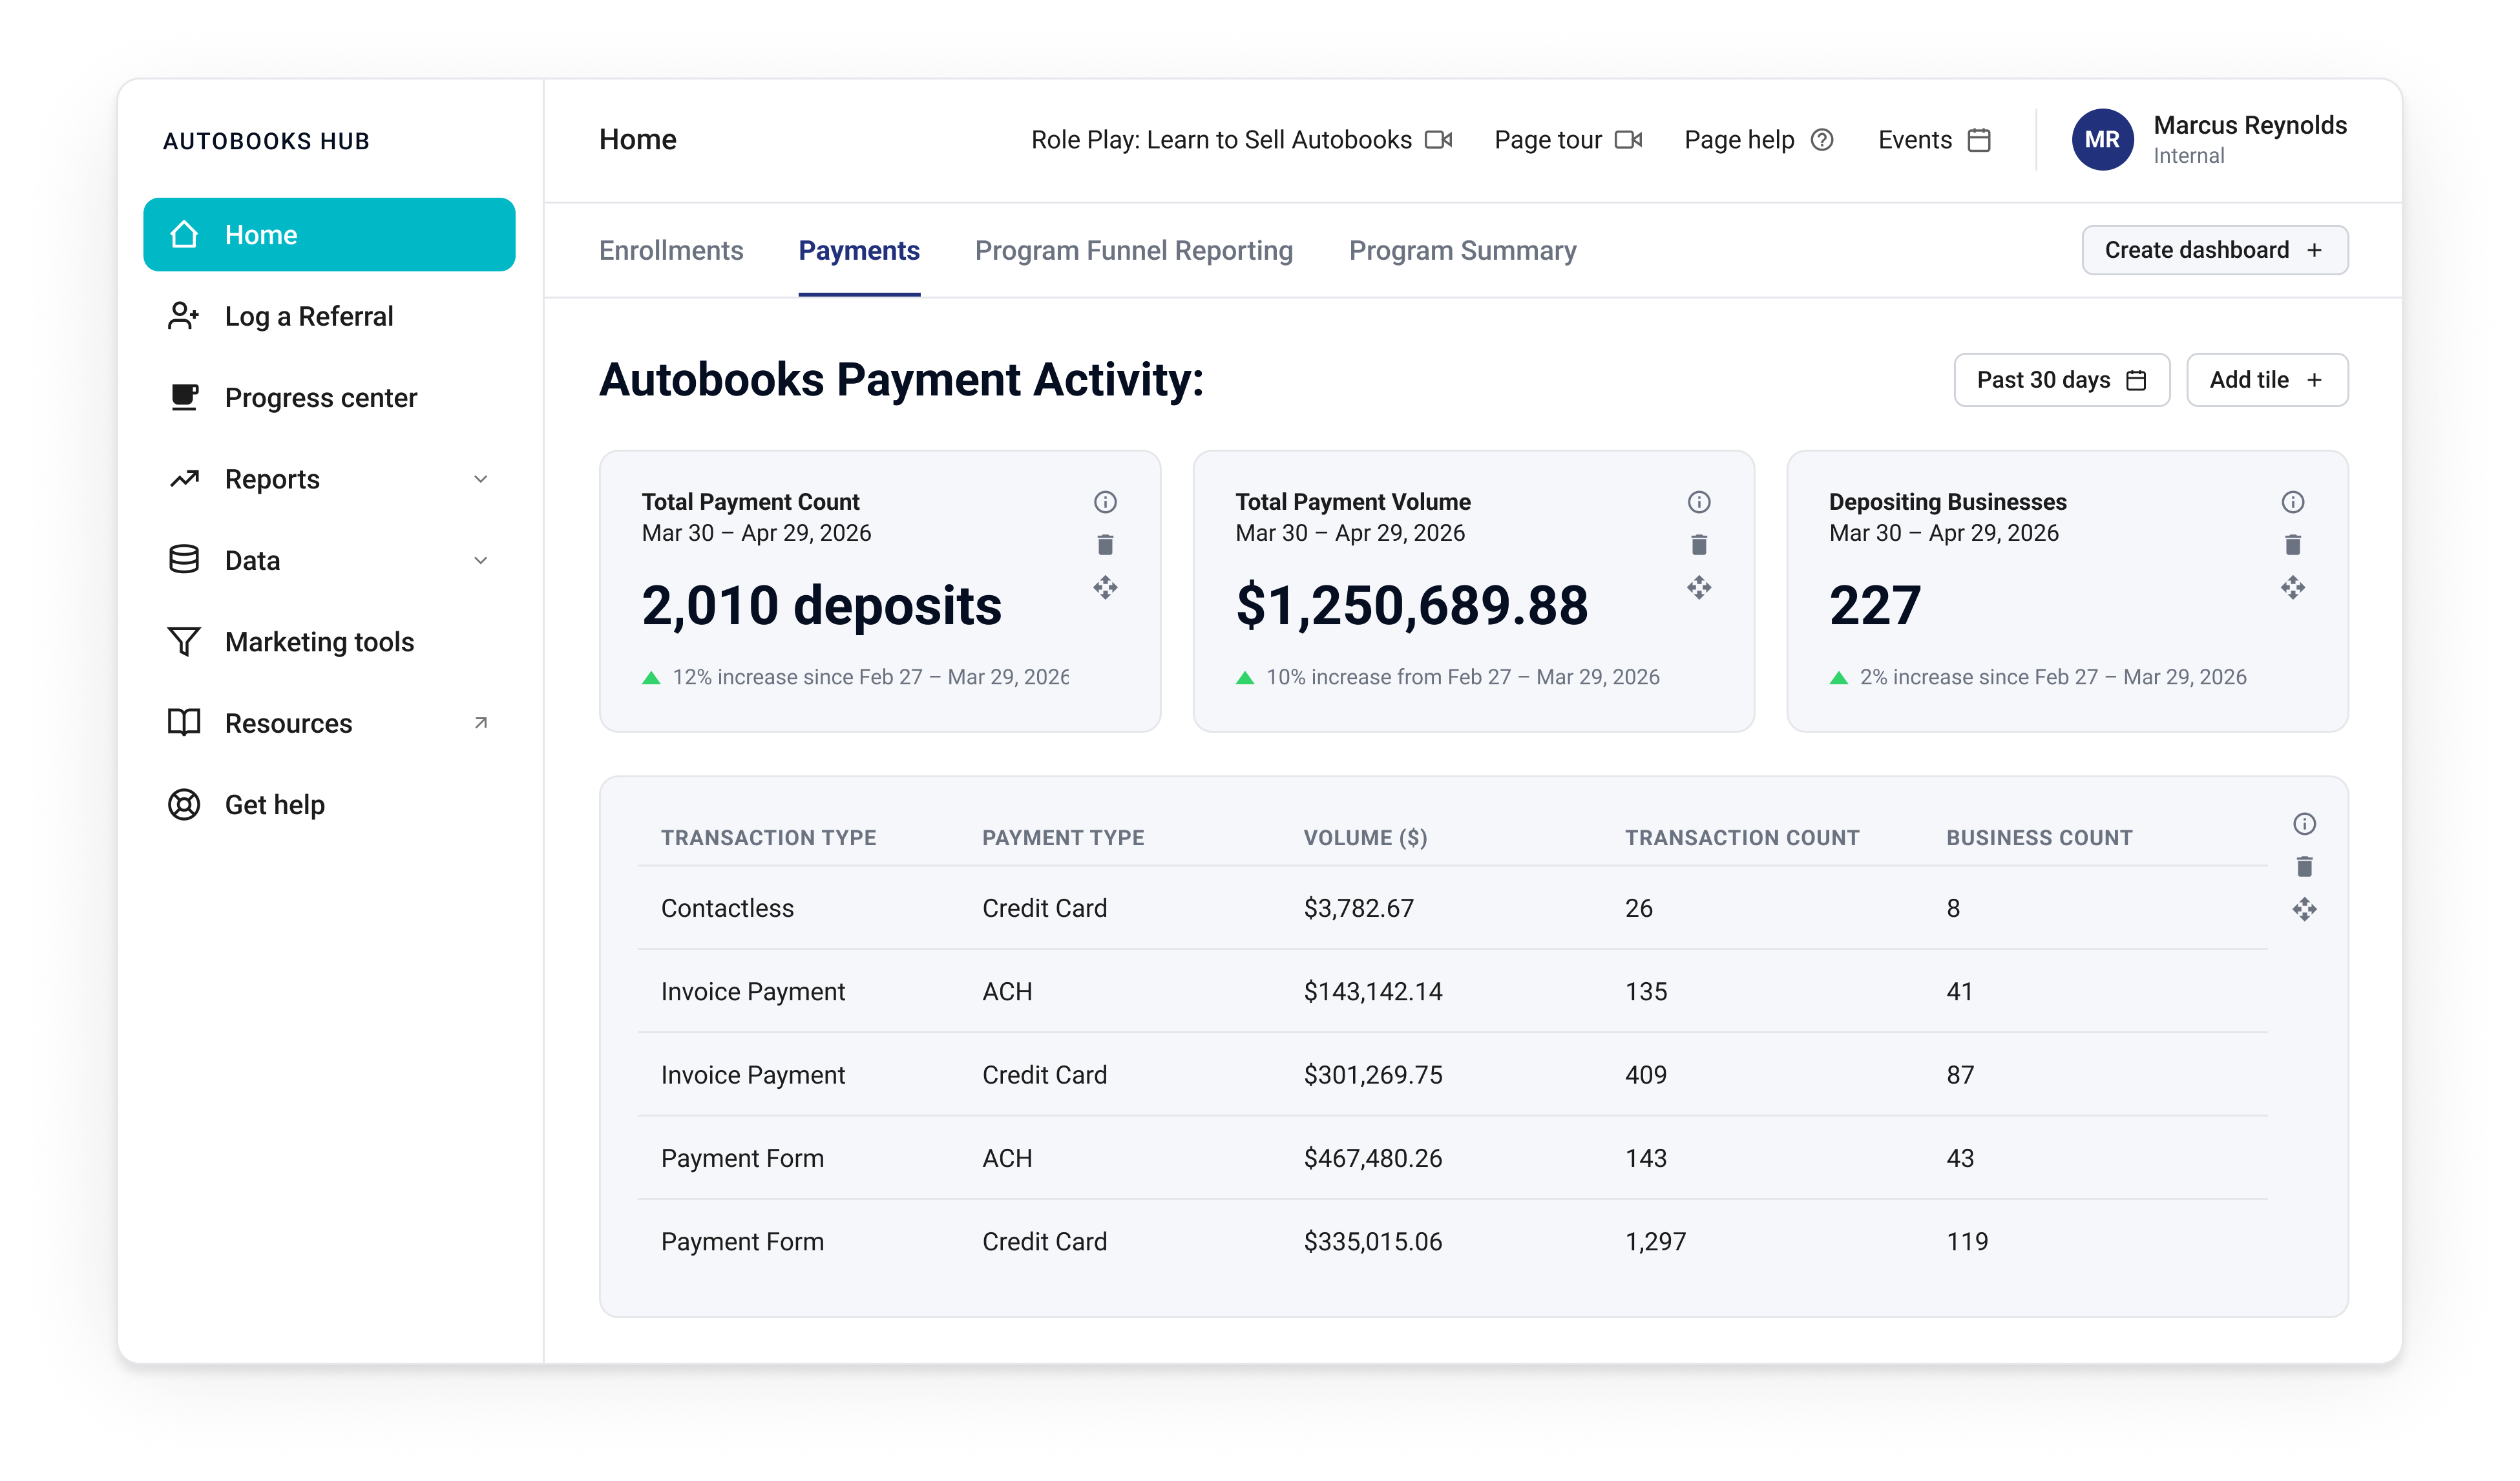Open the MR user avatar

tap(2102, 140)
